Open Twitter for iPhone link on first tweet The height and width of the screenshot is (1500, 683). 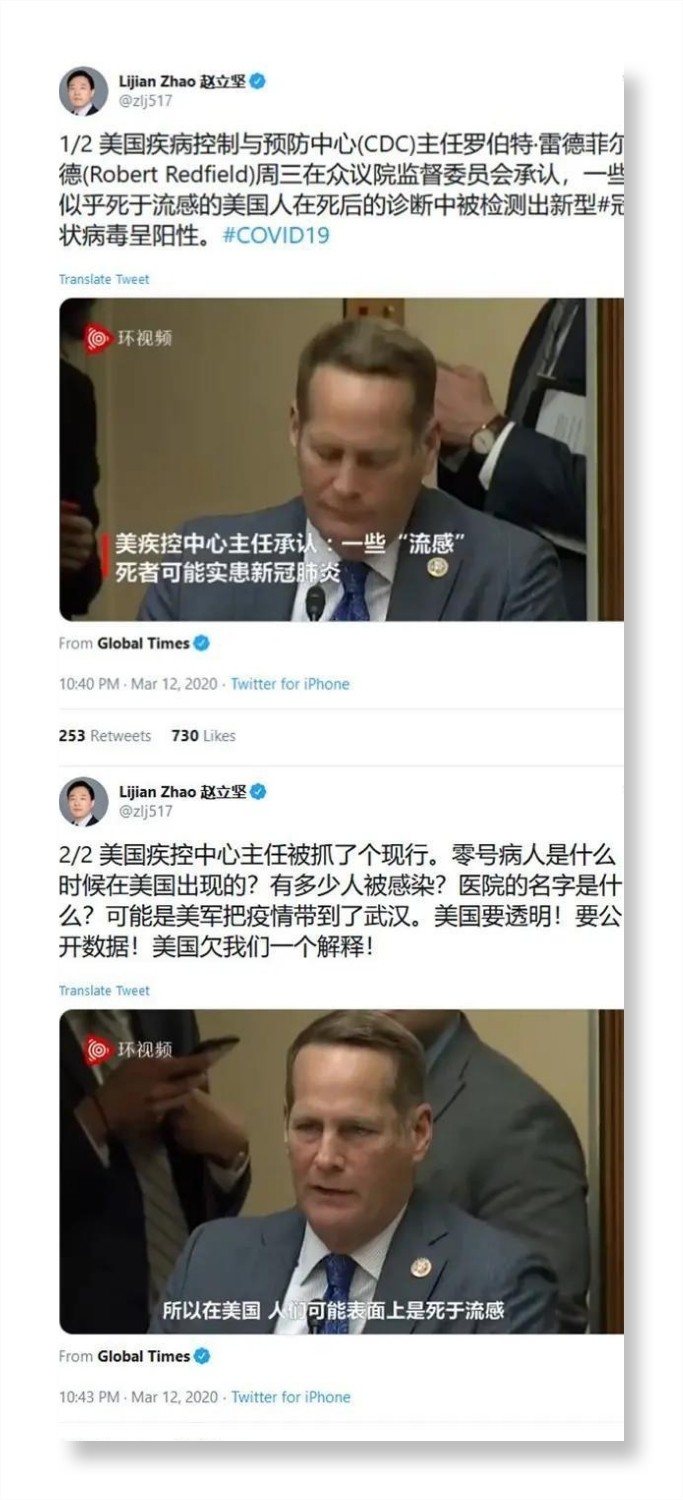click(x=290, y=684)
